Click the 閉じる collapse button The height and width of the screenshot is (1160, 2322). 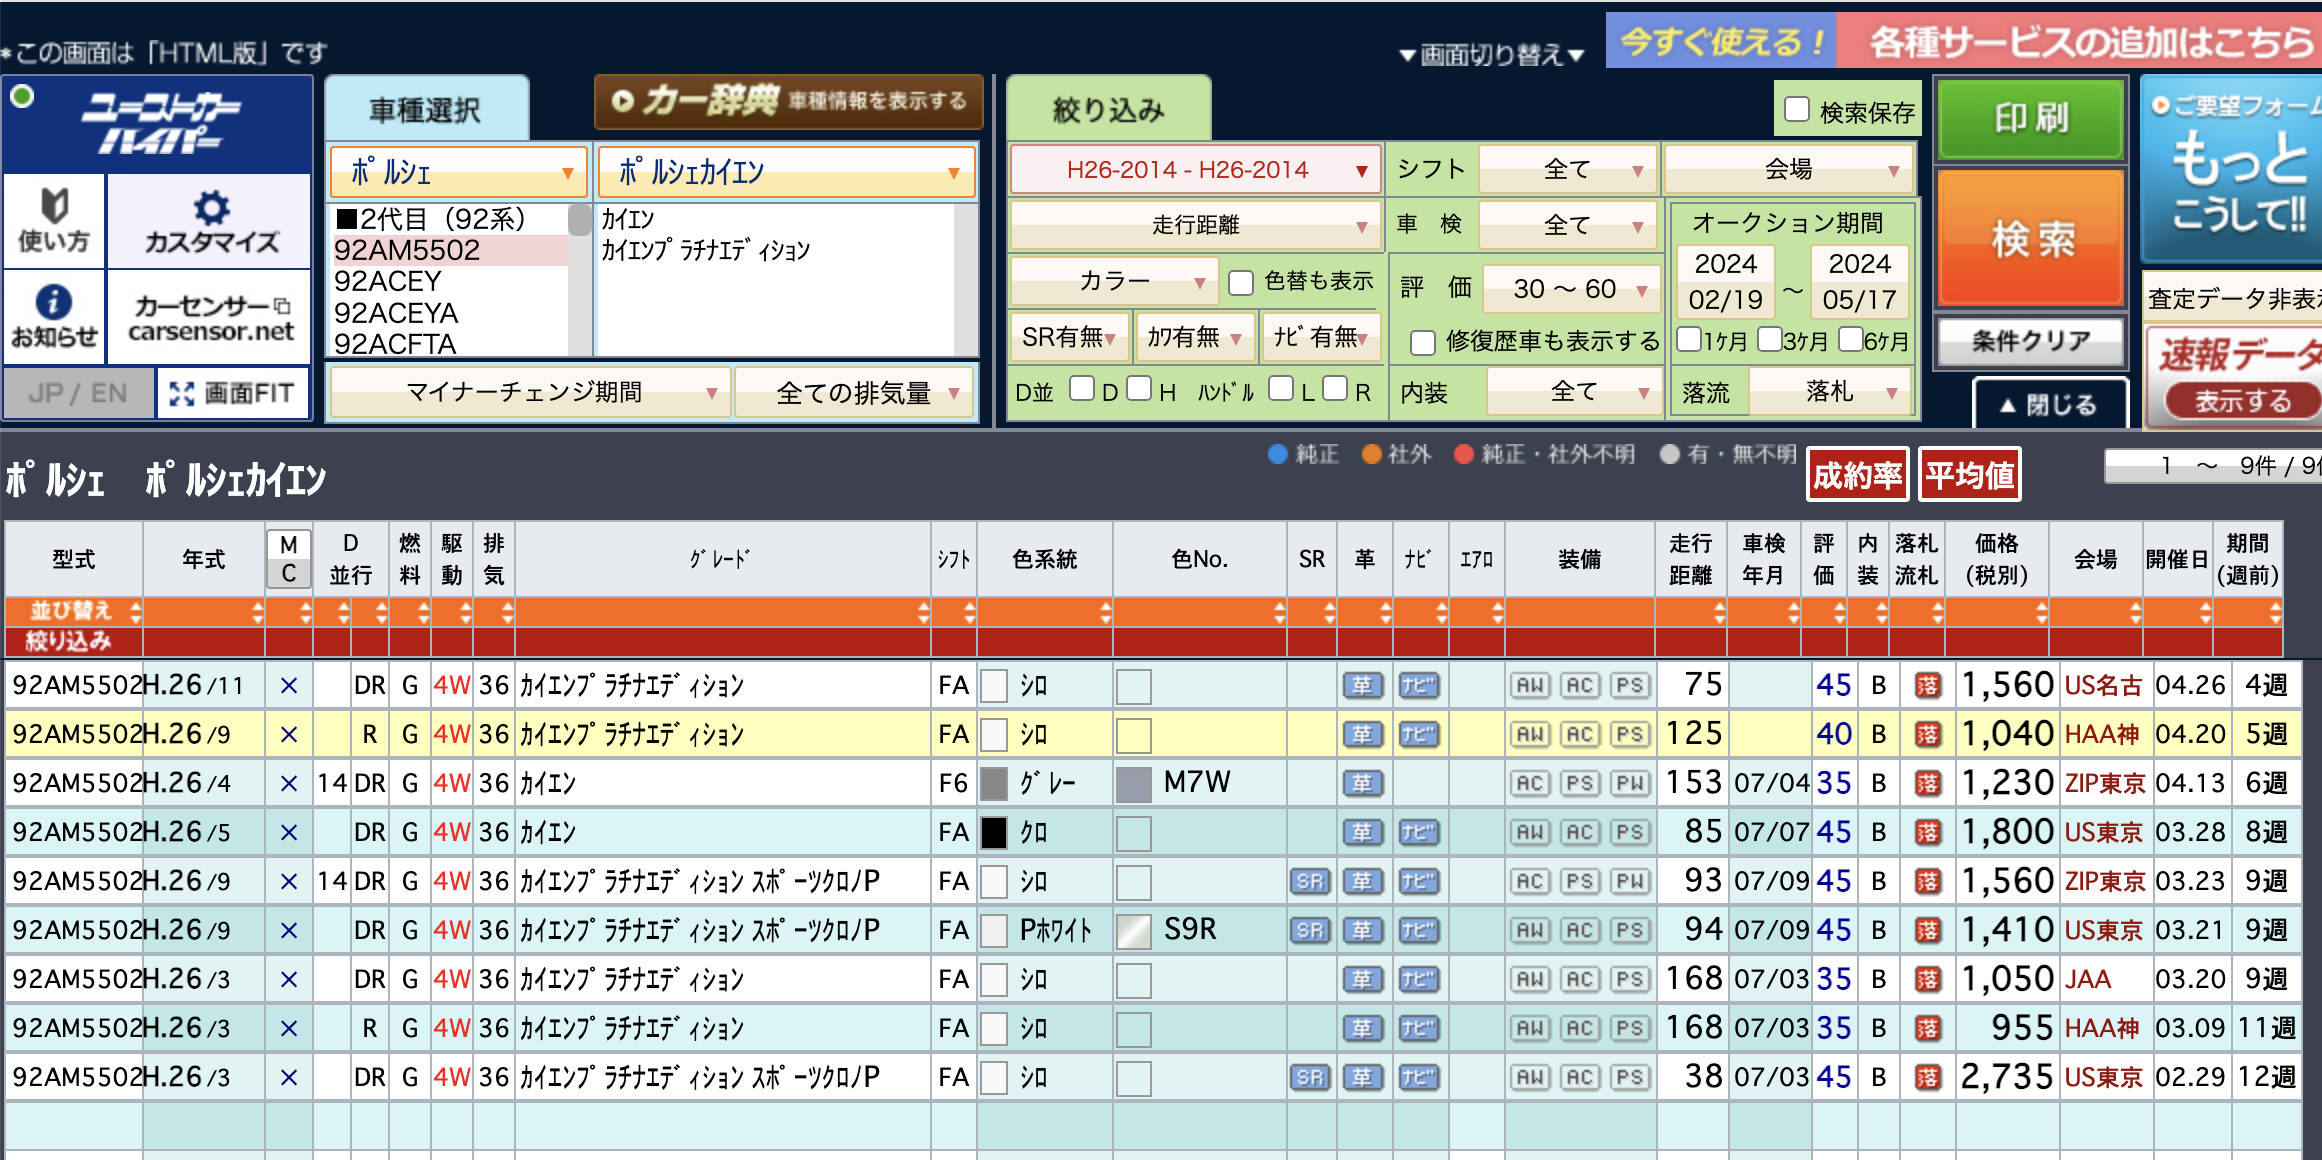coord(2049,404)
